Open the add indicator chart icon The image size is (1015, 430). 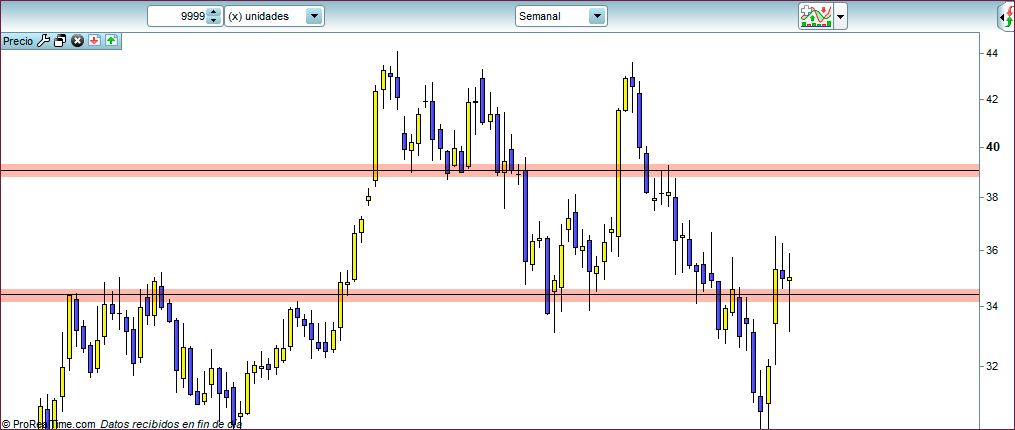[815, 16]
